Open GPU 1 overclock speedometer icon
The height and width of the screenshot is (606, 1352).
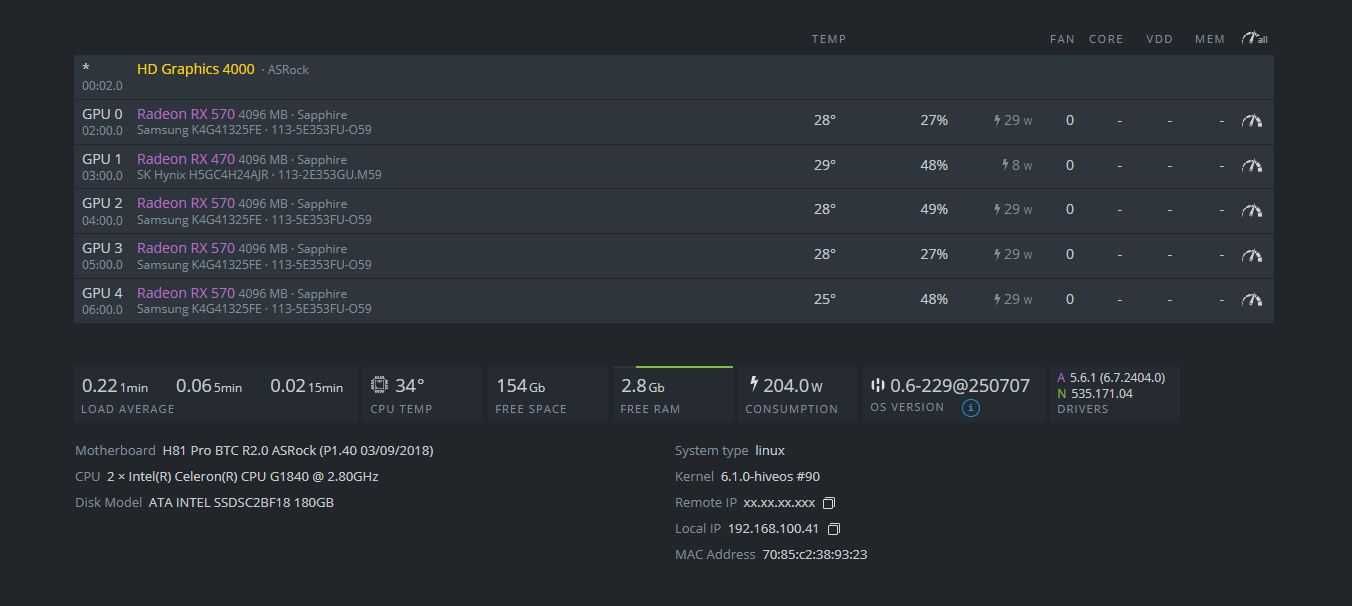tap(1252, 166)
